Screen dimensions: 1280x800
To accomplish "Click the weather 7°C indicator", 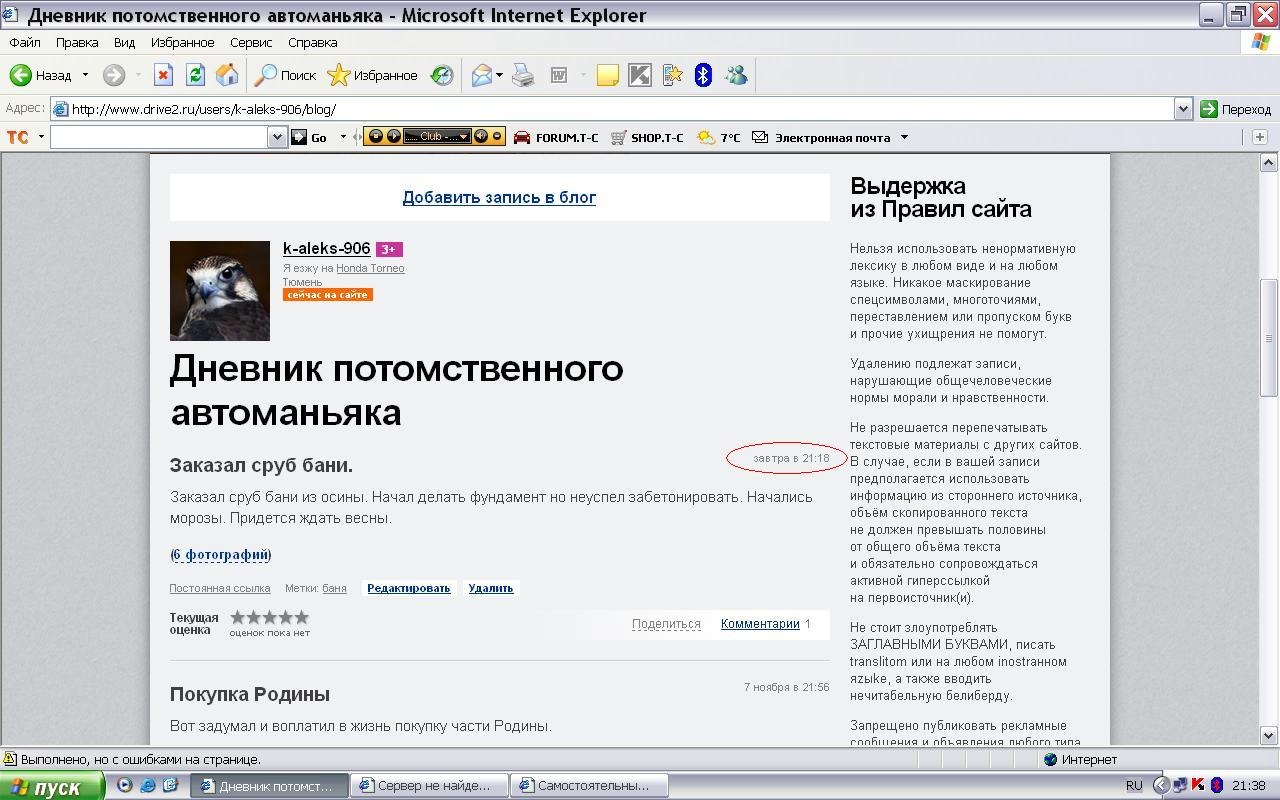I will (719, 137).
